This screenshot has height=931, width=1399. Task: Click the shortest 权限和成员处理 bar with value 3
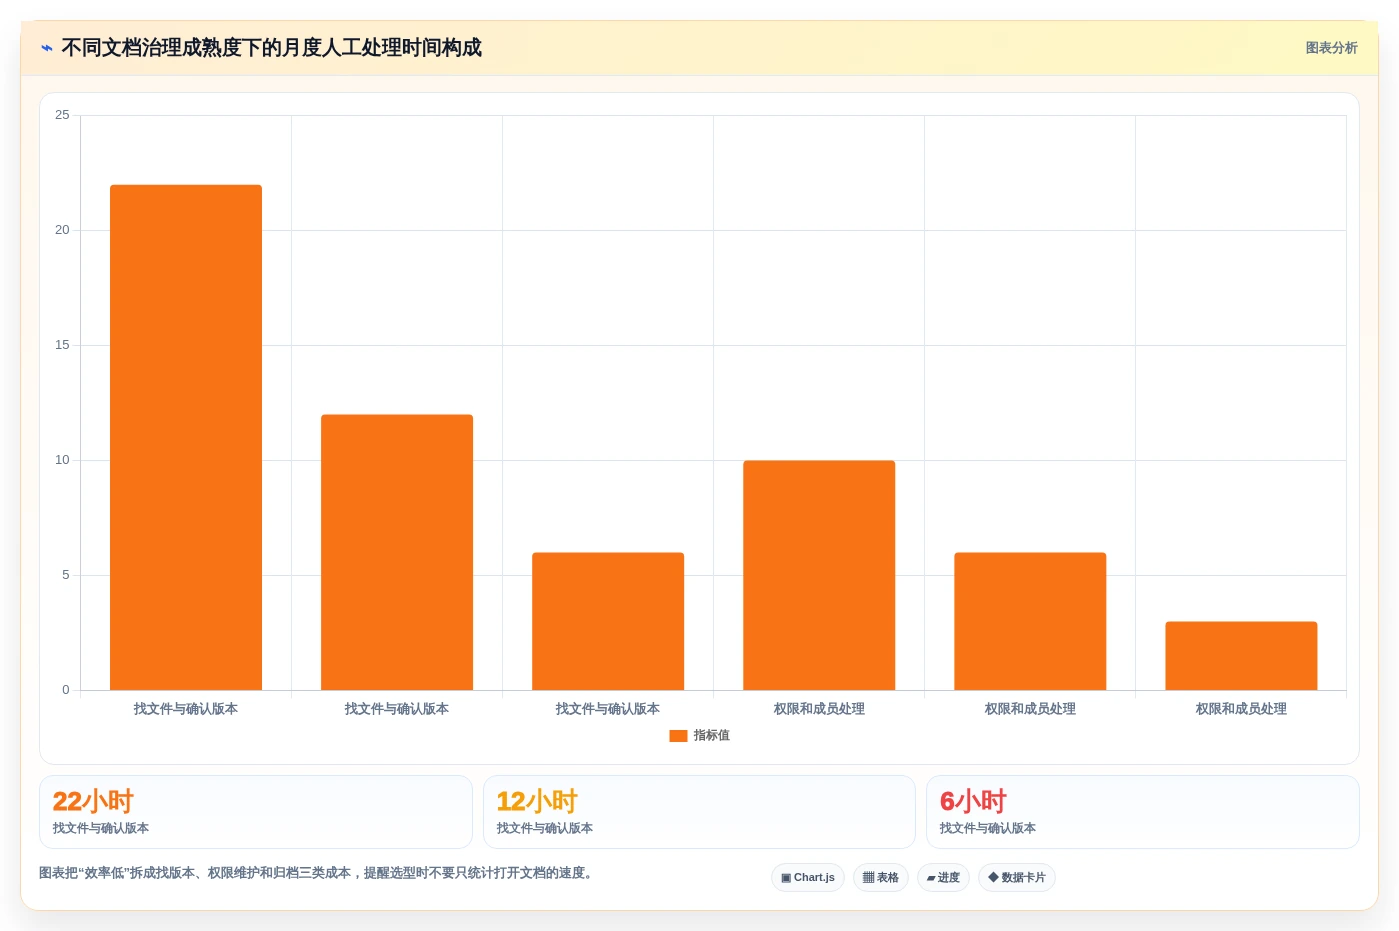pos(1241,656)
